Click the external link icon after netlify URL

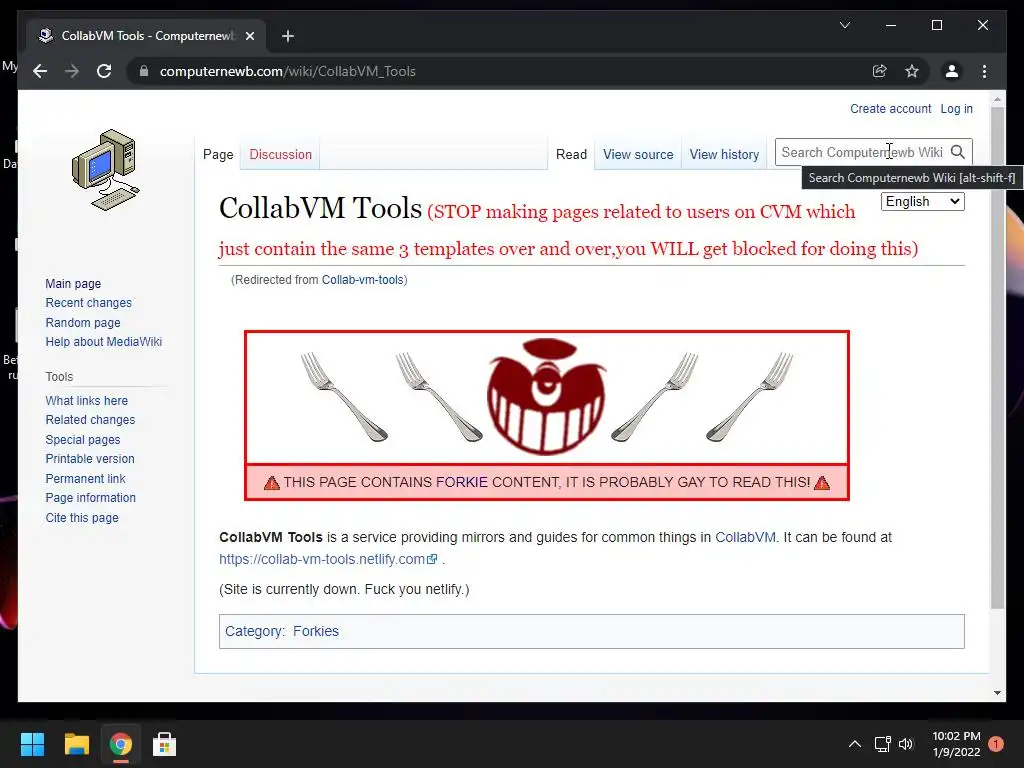[x=432, y=560]
